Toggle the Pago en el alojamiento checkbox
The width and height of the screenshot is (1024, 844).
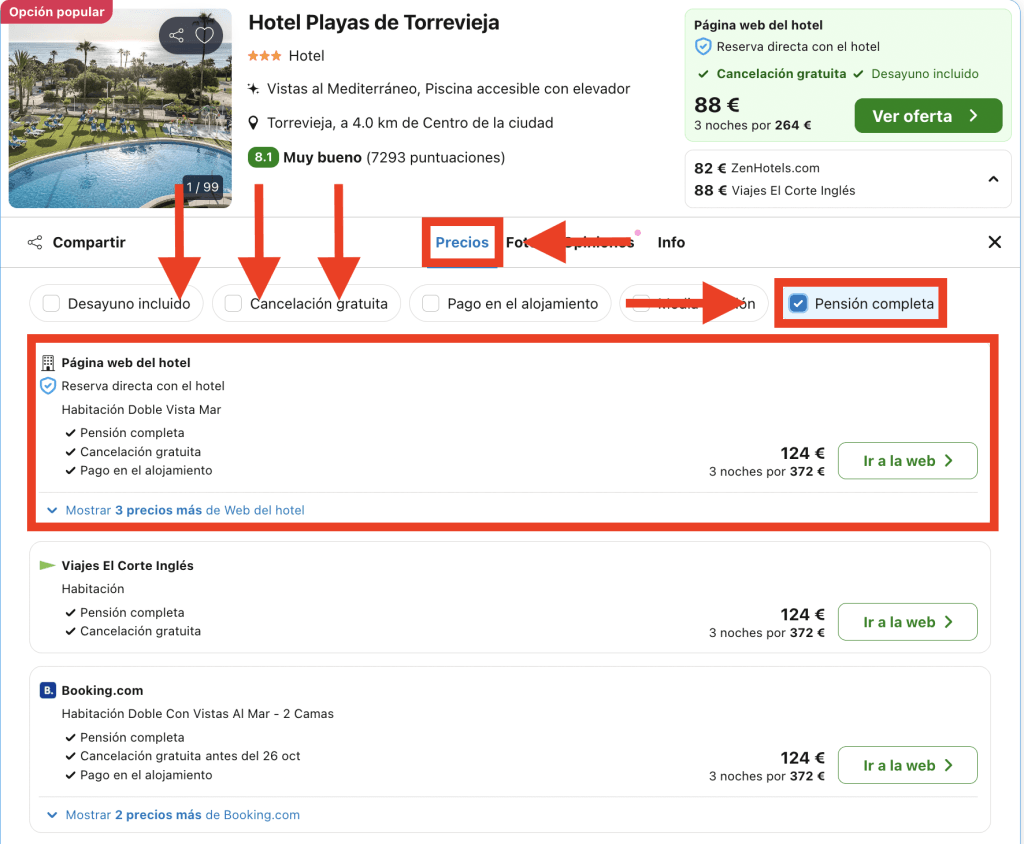[x=431, y=304]
